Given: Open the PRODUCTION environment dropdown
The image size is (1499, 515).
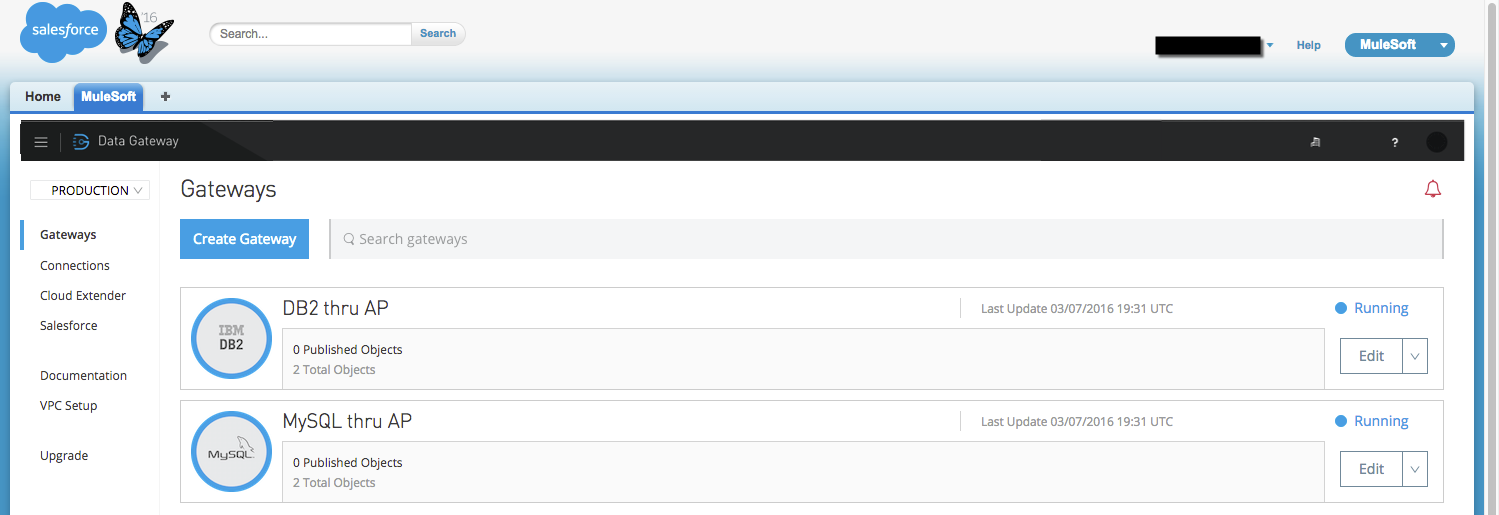Looking at the screenshot, I should [90, 190].
